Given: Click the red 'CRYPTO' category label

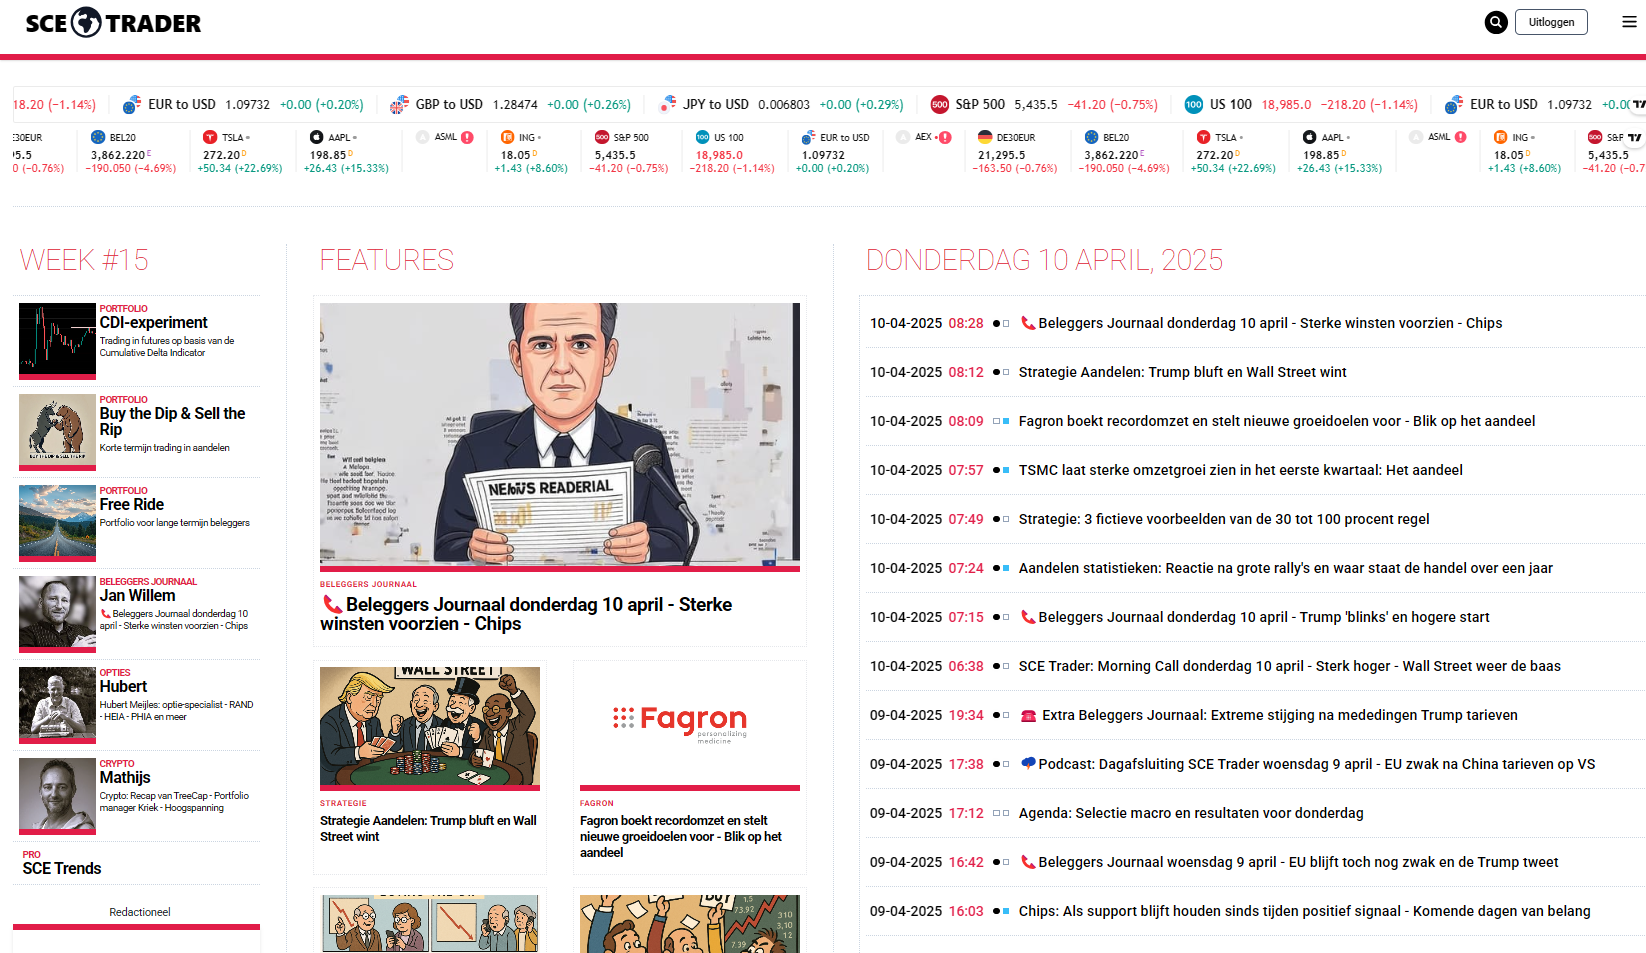Looking at the screenshot, I should tap(117, 764).
